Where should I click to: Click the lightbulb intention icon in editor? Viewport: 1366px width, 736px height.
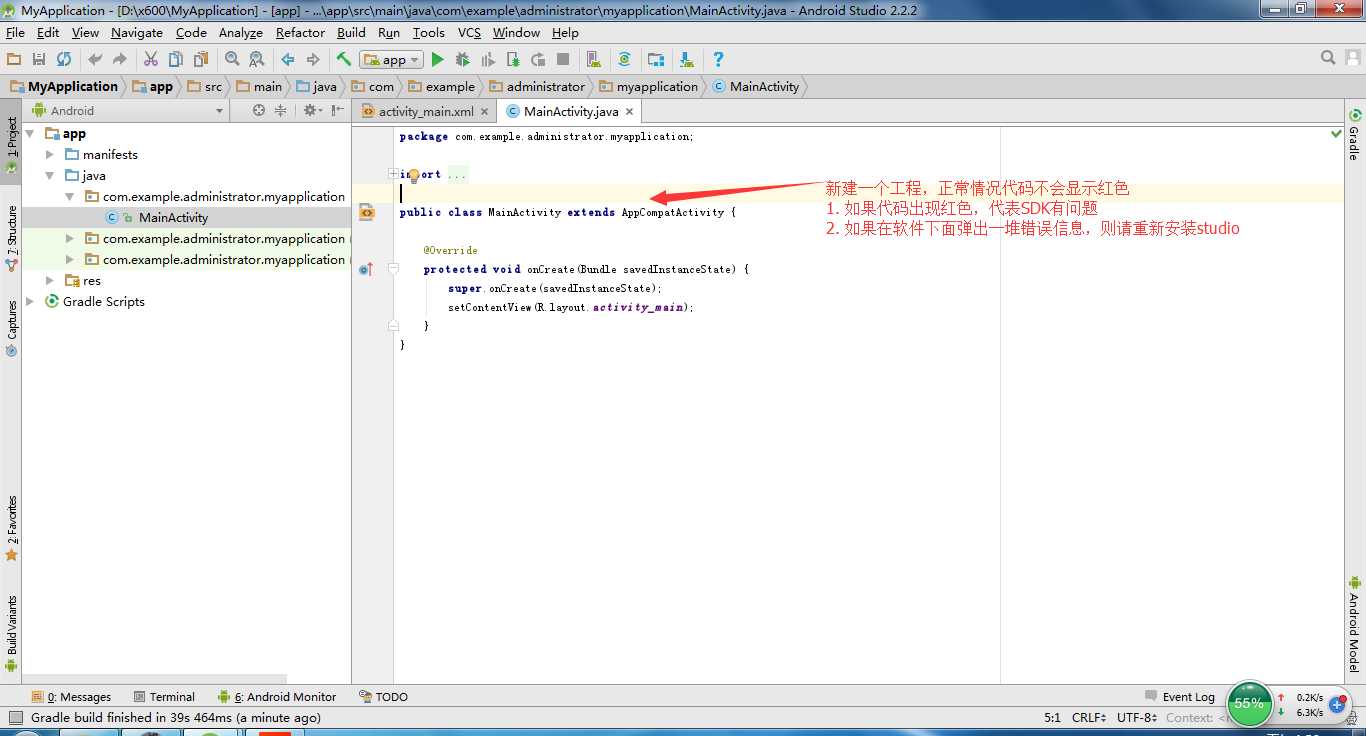413,175
